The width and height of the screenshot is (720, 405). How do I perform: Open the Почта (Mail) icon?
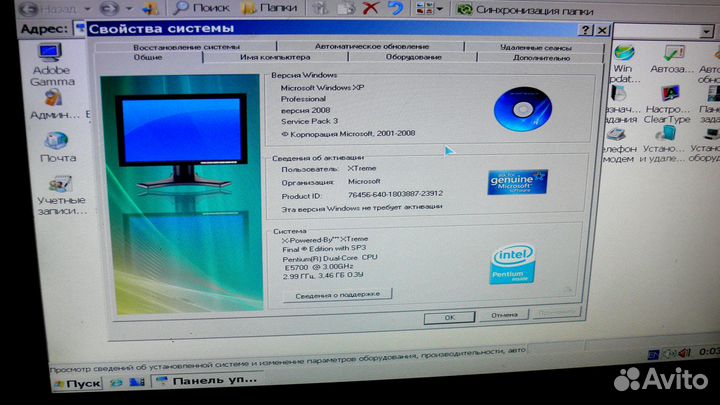click(x=57, y=147)
